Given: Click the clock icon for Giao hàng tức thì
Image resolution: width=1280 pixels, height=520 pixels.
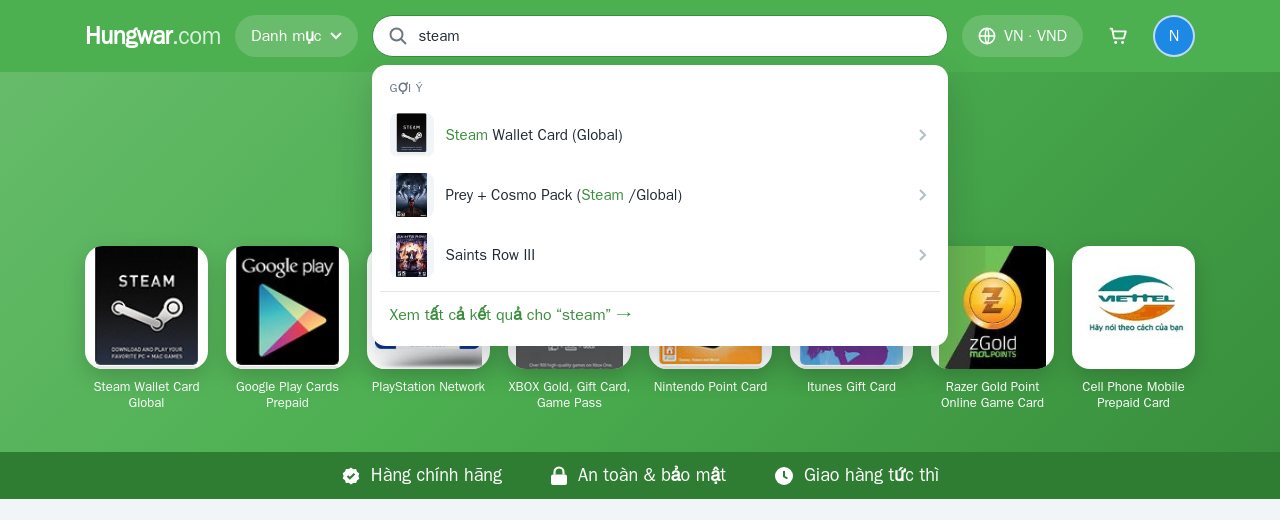Looking at the screenshot, I should point(784,476).
